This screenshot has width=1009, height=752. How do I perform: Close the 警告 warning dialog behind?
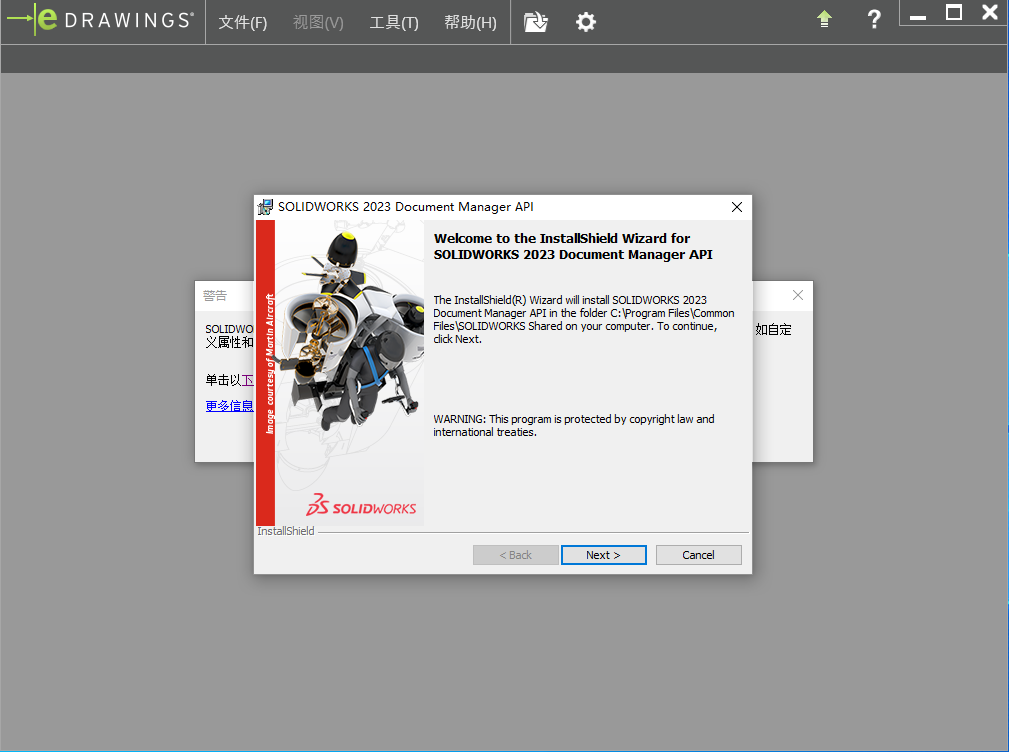[x=798, y=295]
